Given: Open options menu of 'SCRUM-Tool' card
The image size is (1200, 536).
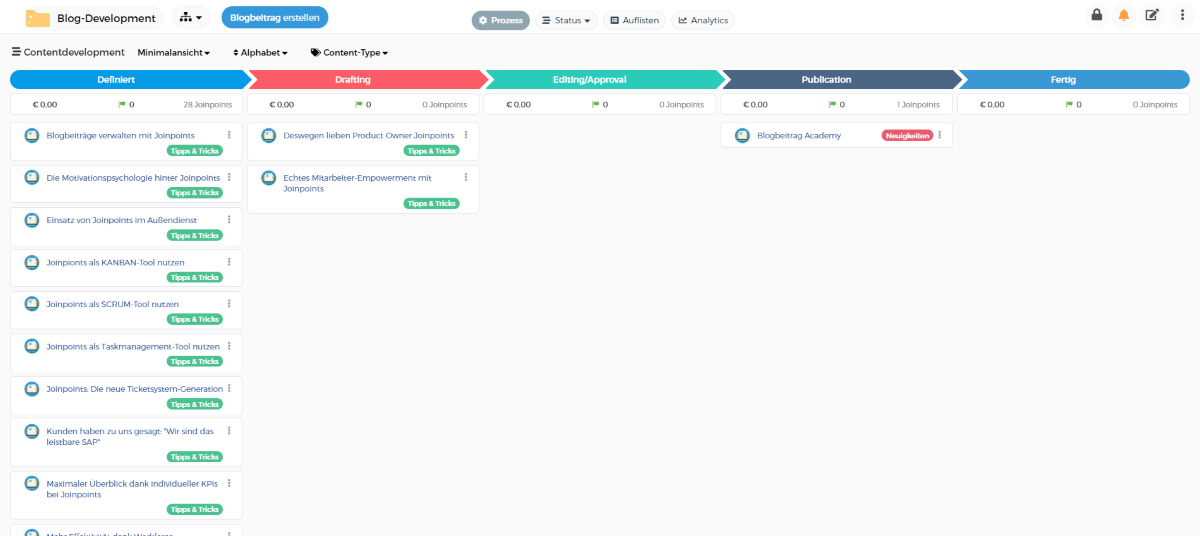Looking at the screenshot, I should point(229,304).
